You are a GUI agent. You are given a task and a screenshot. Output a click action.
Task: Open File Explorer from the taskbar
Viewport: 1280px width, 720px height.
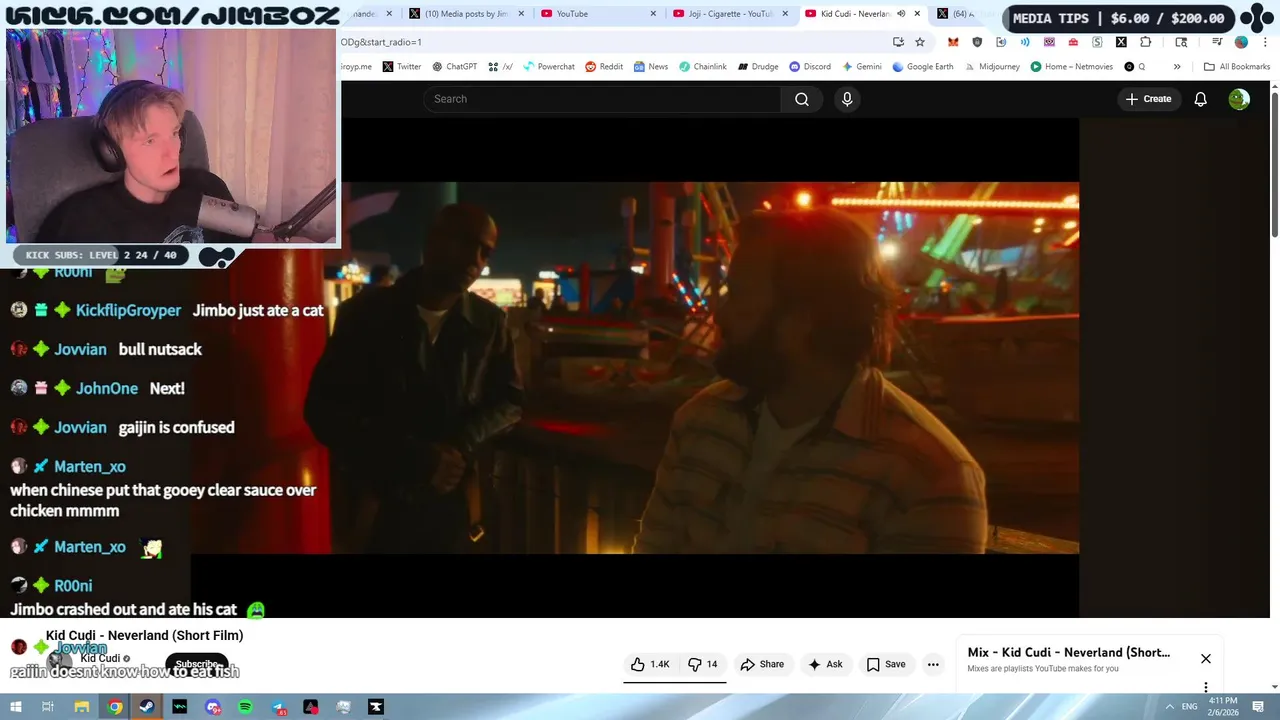click(82, 707)
